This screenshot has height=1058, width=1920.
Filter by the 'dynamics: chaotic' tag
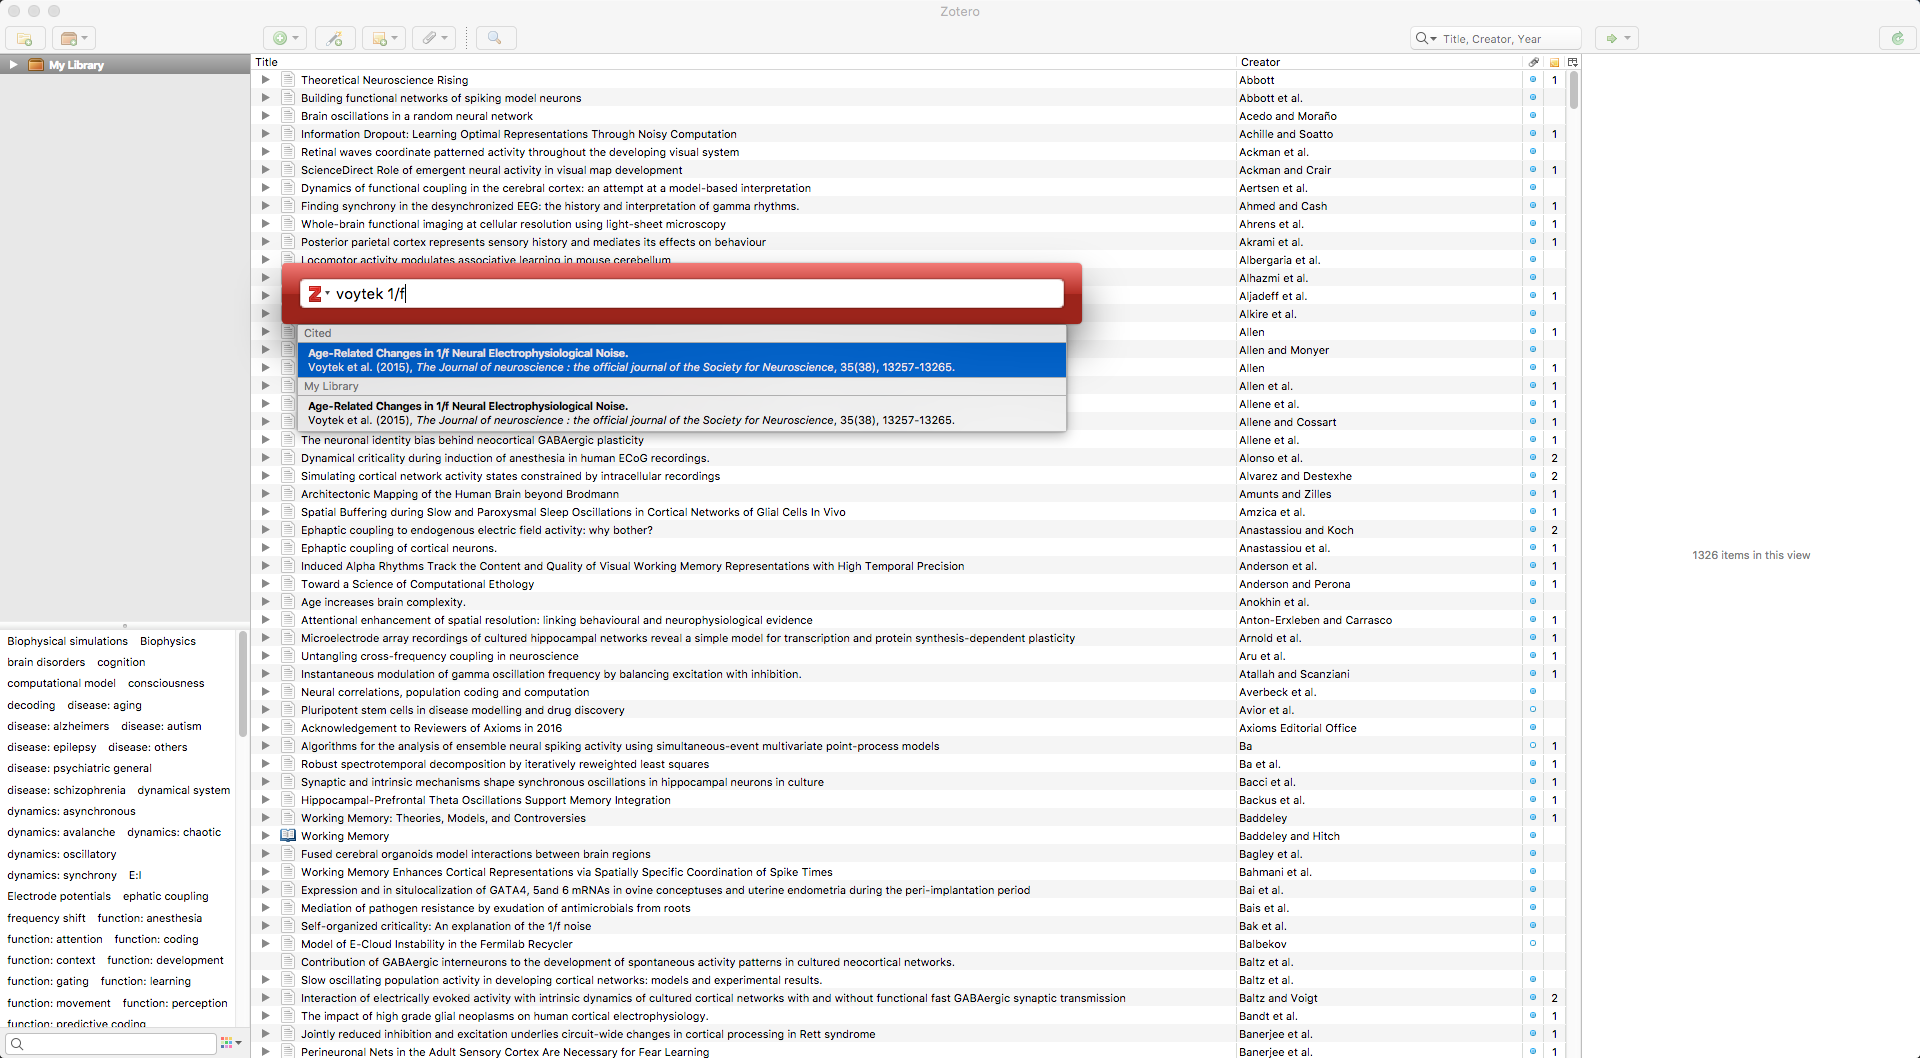point(174,832)
